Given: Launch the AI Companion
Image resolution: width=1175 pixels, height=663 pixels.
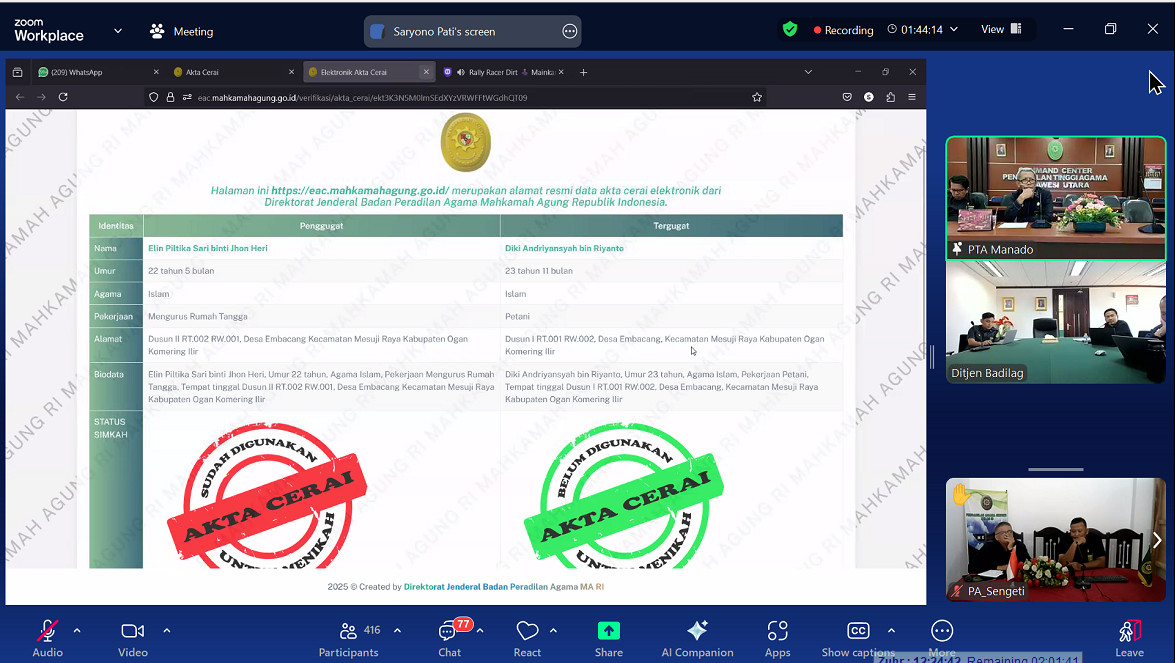Looking at the screenshot, I should point(697,638).
